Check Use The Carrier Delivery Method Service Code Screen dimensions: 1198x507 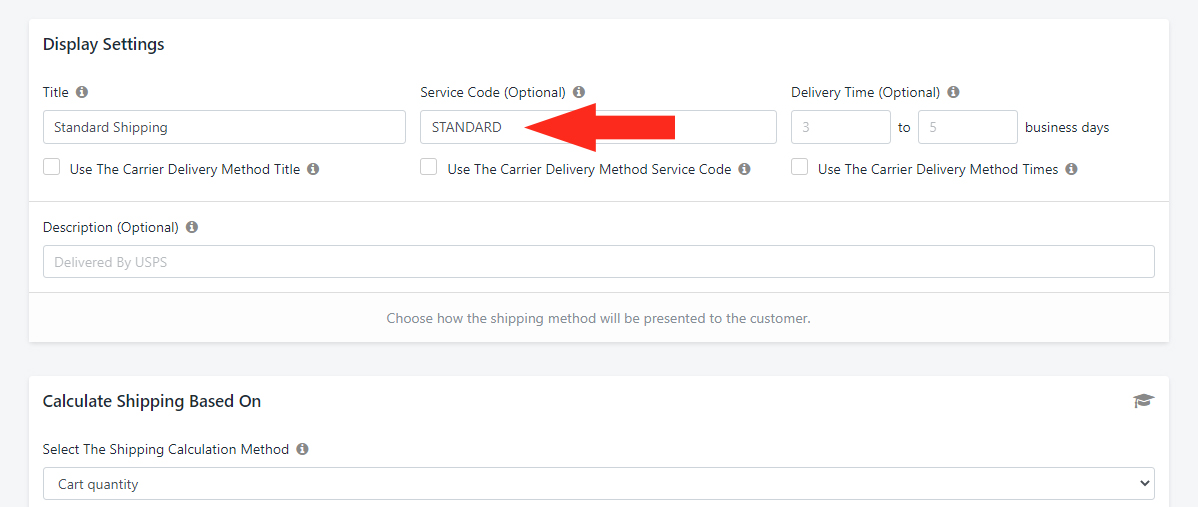(429, 167)
